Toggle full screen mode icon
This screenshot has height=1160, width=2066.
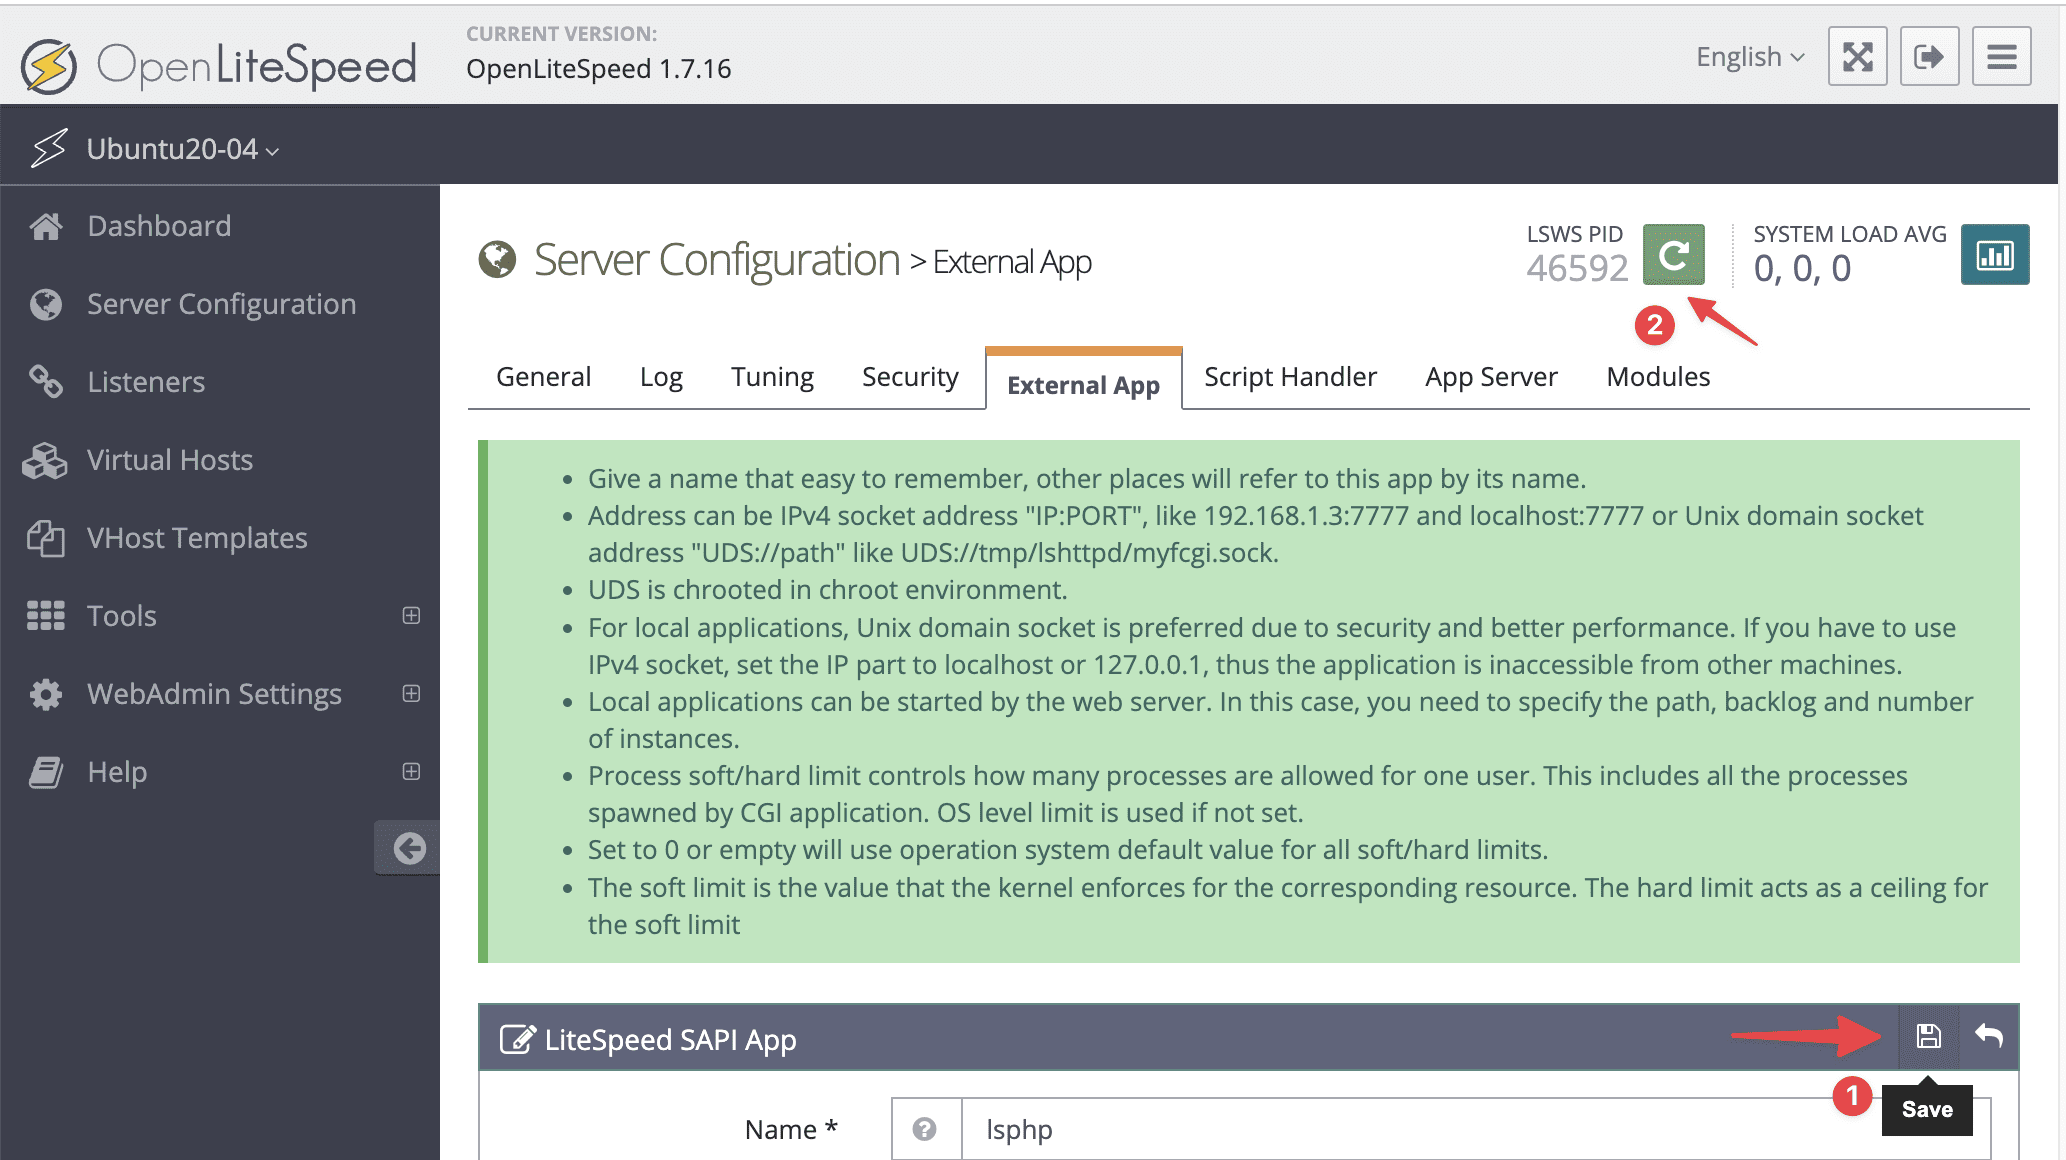1857,57
